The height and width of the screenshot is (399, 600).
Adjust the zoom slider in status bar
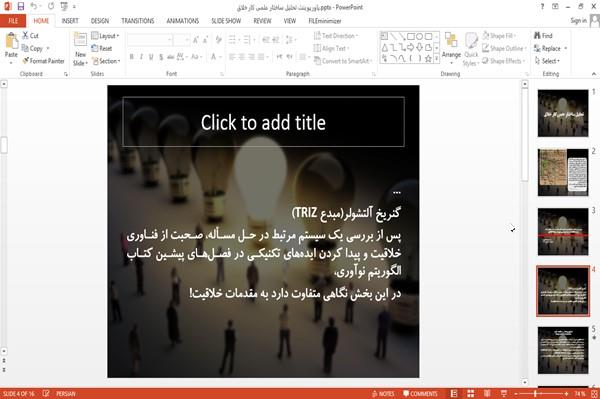pos(536,394)
